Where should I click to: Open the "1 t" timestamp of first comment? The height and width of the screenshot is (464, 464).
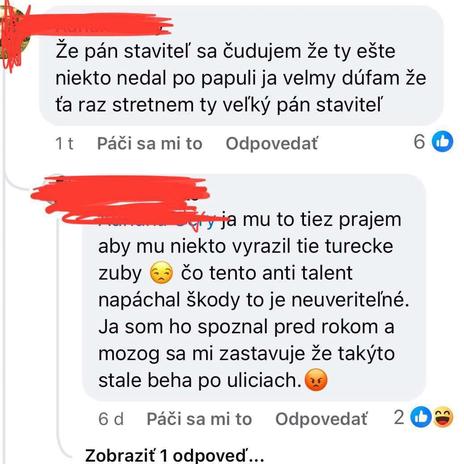64,144
